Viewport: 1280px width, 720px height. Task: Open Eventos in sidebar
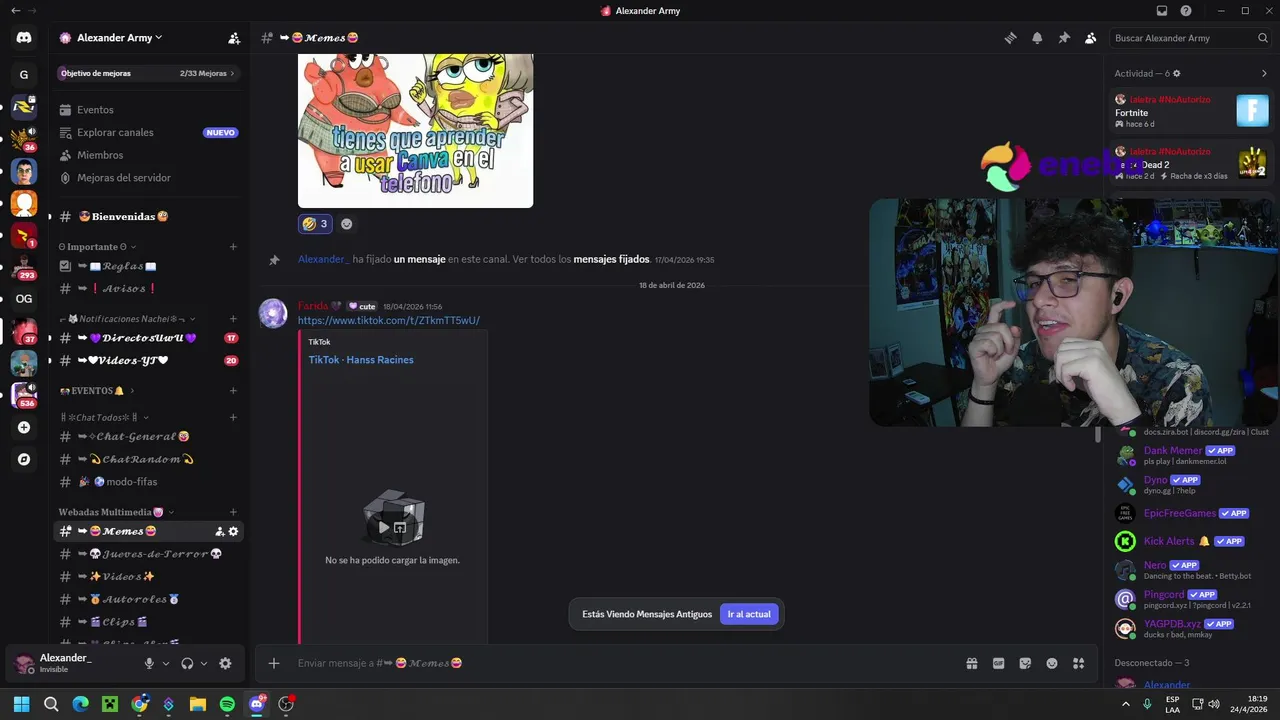pyautogui.click(x=147, y=110)
